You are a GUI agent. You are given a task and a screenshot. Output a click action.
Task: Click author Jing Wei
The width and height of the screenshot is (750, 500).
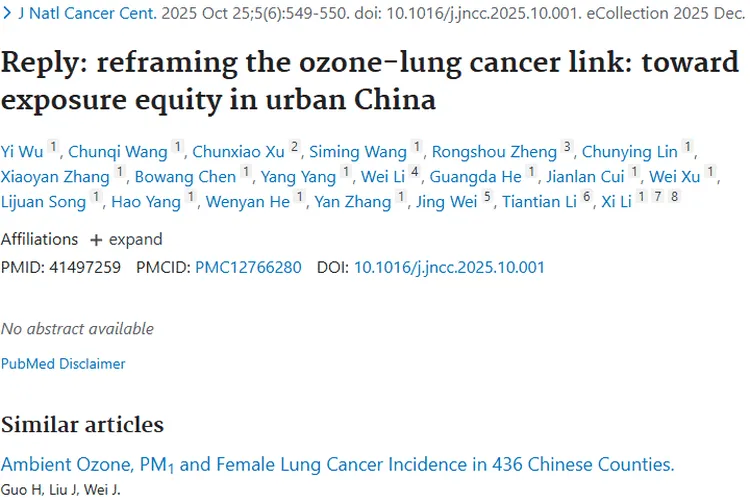tap(449, 202)
